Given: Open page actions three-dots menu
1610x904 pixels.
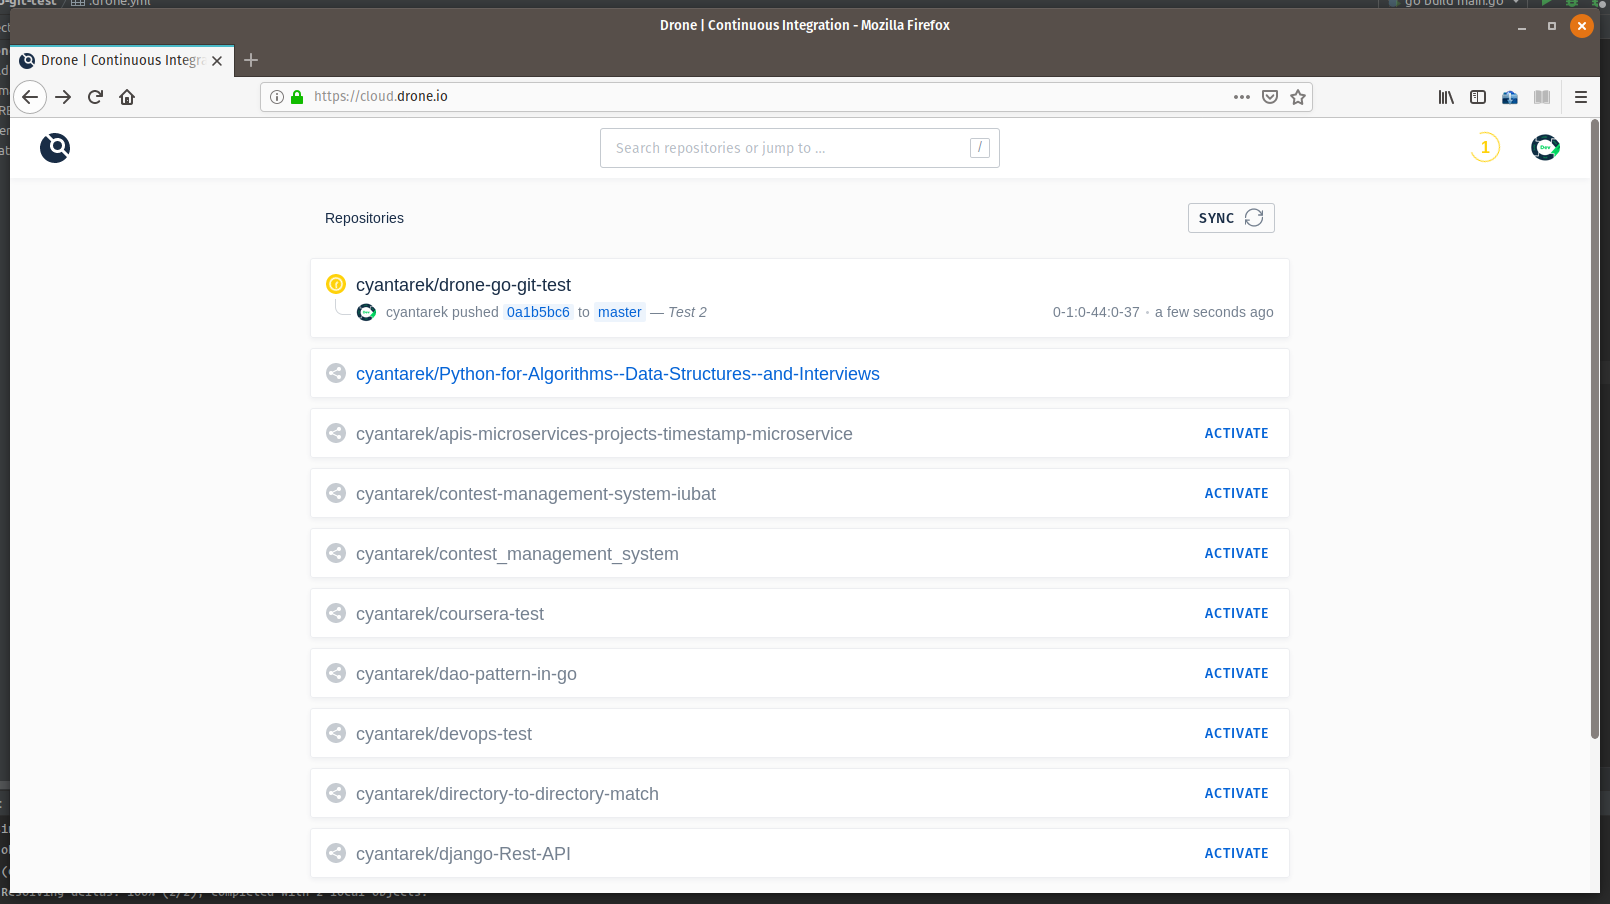Looking at the screenshot, I should [1242, 97].
